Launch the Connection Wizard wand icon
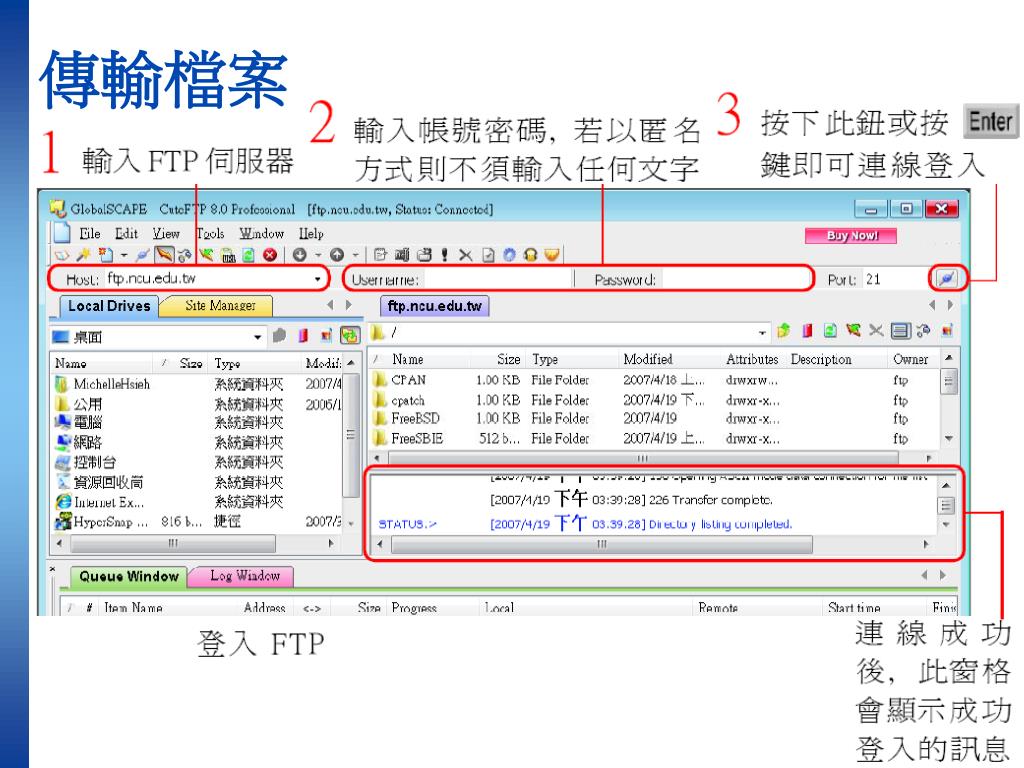Screen dimensions: 1024x768 tap(84, 255)
